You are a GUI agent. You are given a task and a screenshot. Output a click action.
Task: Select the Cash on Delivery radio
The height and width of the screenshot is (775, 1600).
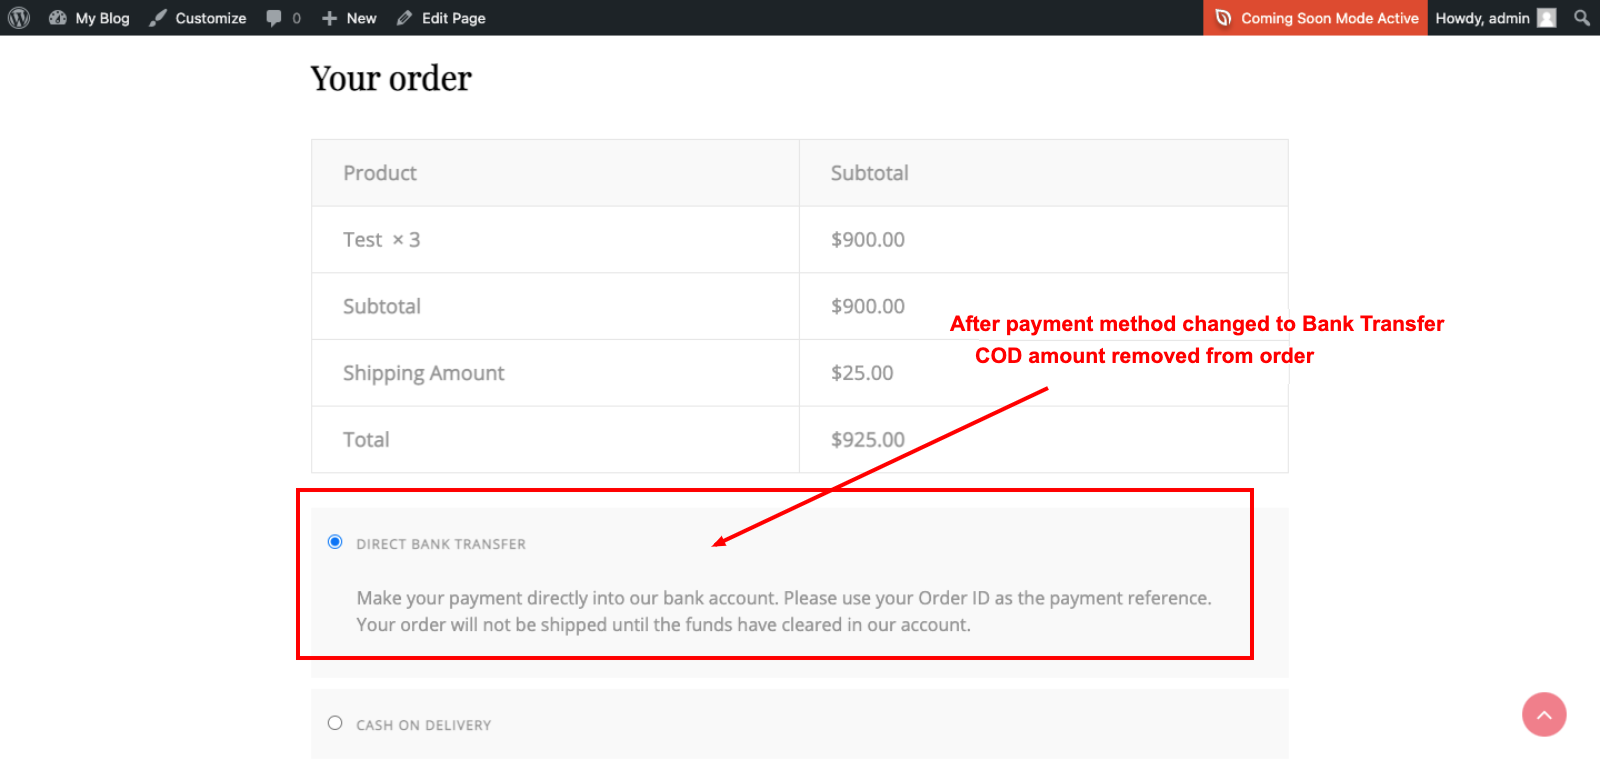point(335,723)
